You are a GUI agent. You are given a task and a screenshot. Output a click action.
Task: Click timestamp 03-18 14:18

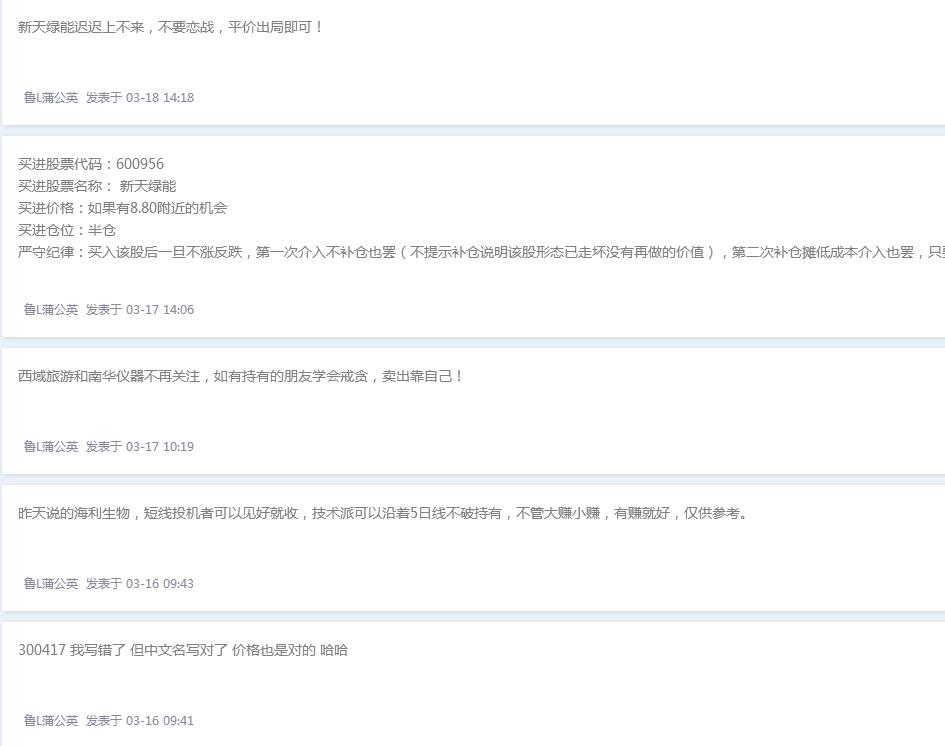[x=160, y=98]
